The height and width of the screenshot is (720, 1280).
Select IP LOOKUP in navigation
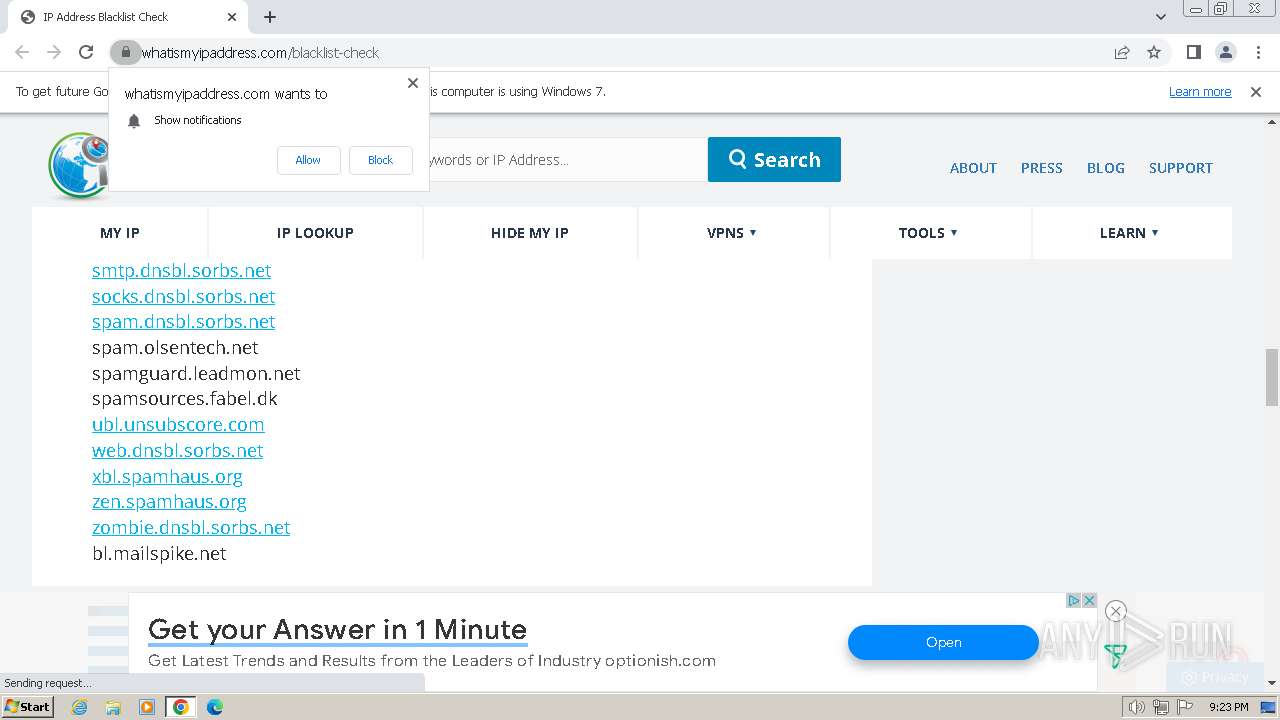[315, 233]
